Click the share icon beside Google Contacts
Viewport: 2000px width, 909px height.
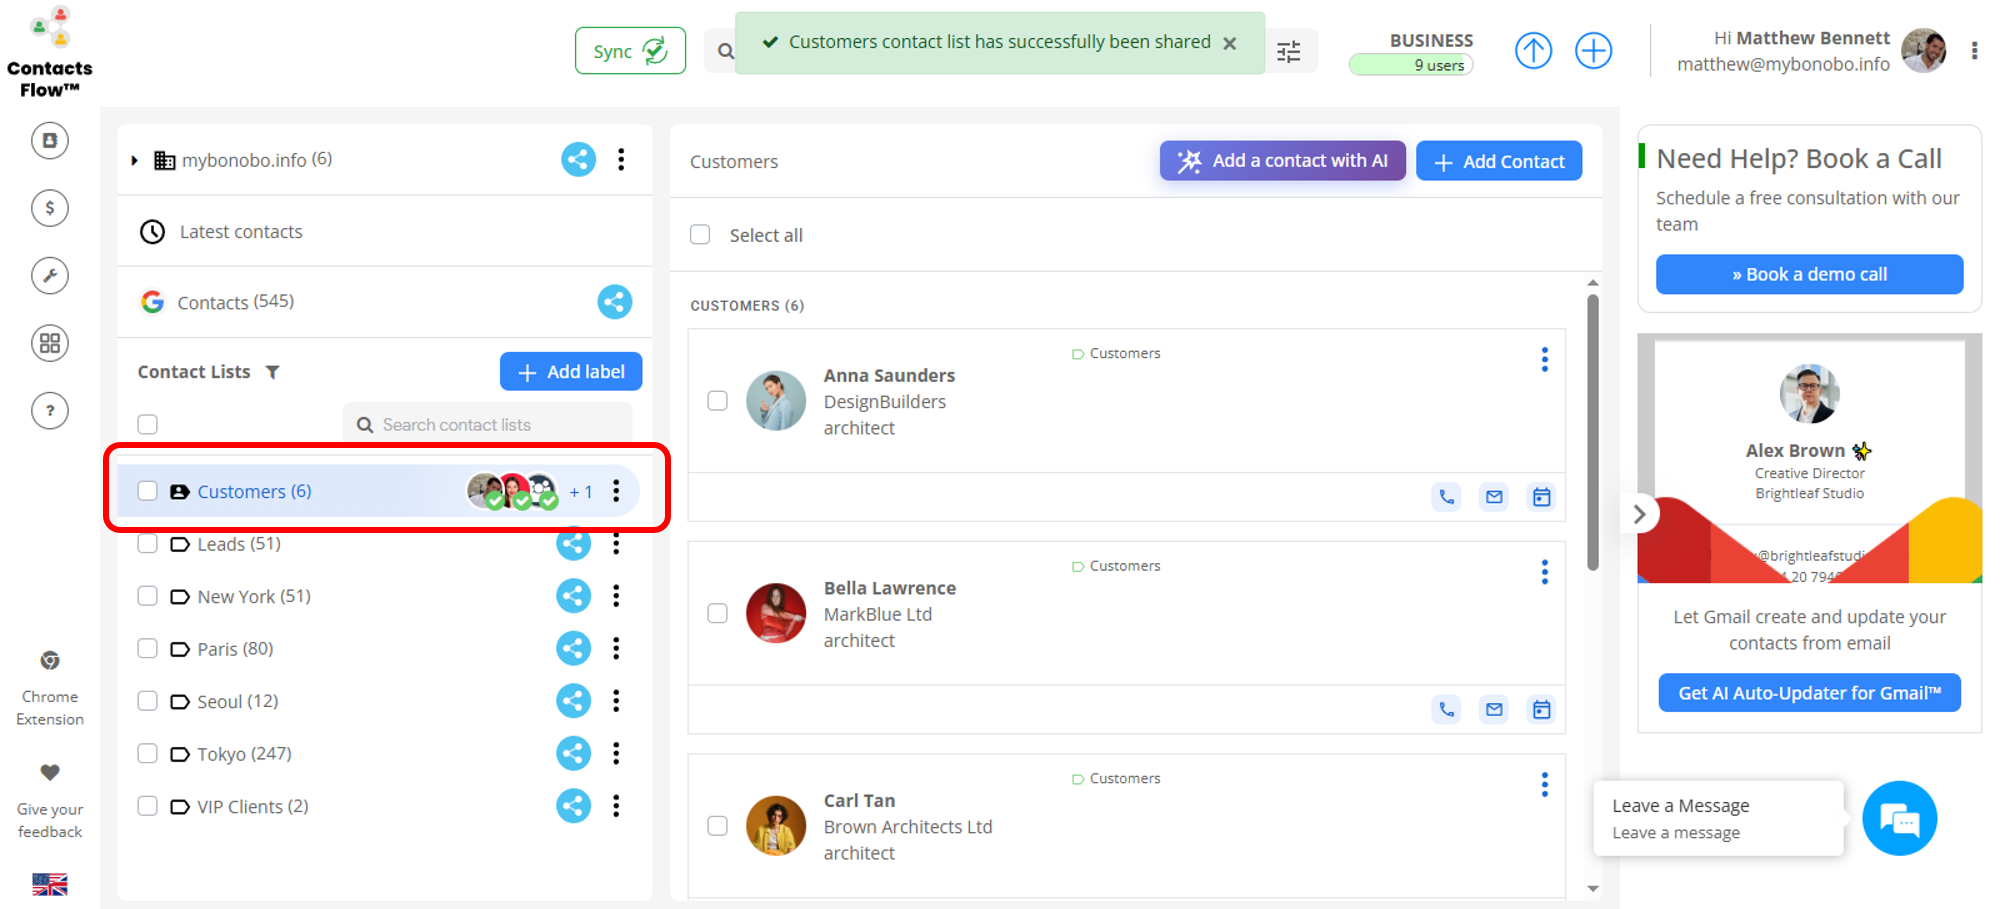(614, 302)
